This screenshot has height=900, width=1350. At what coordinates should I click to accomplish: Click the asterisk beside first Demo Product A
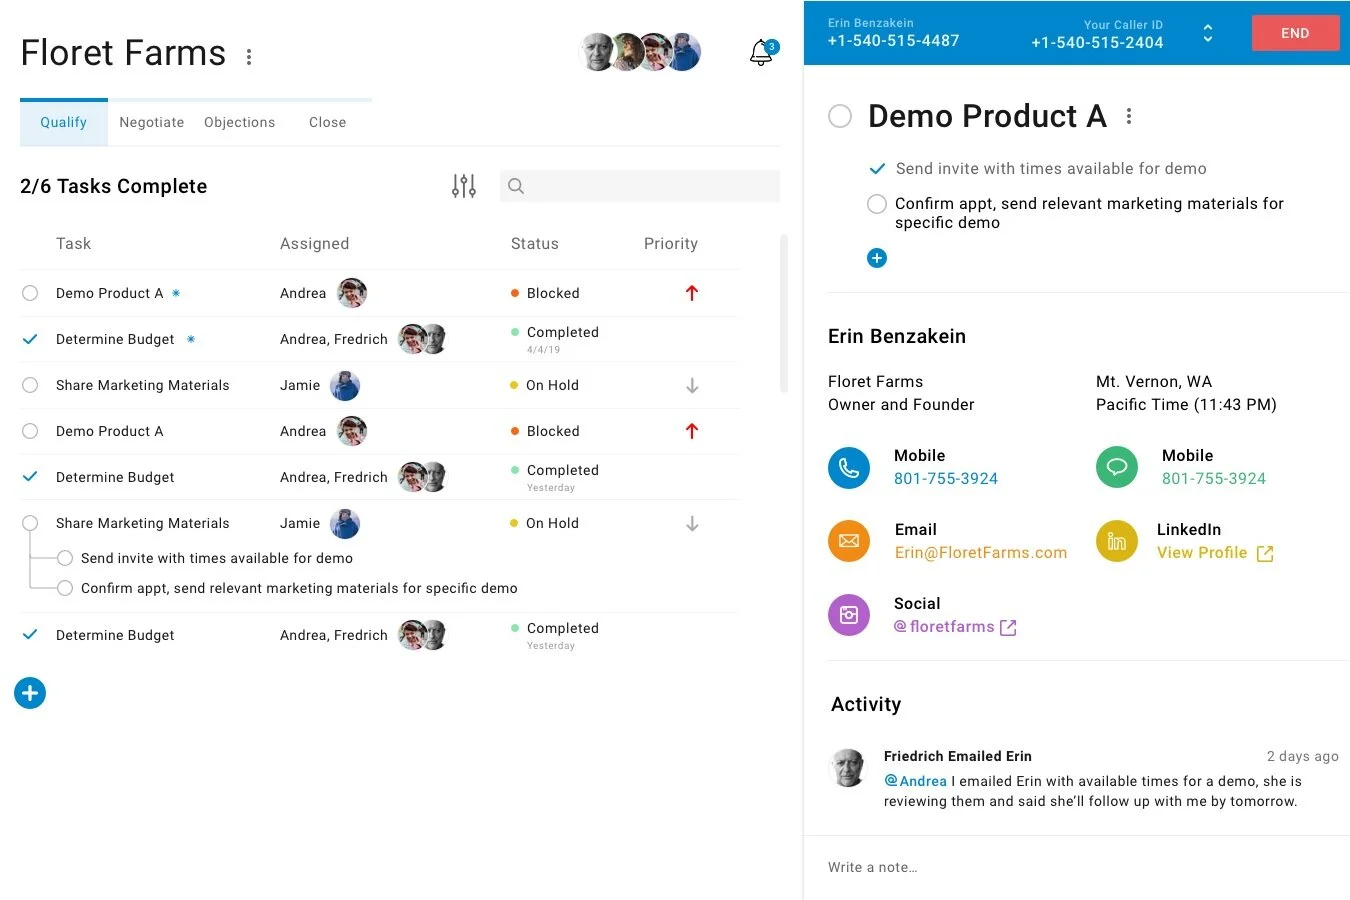pos(176,293)
